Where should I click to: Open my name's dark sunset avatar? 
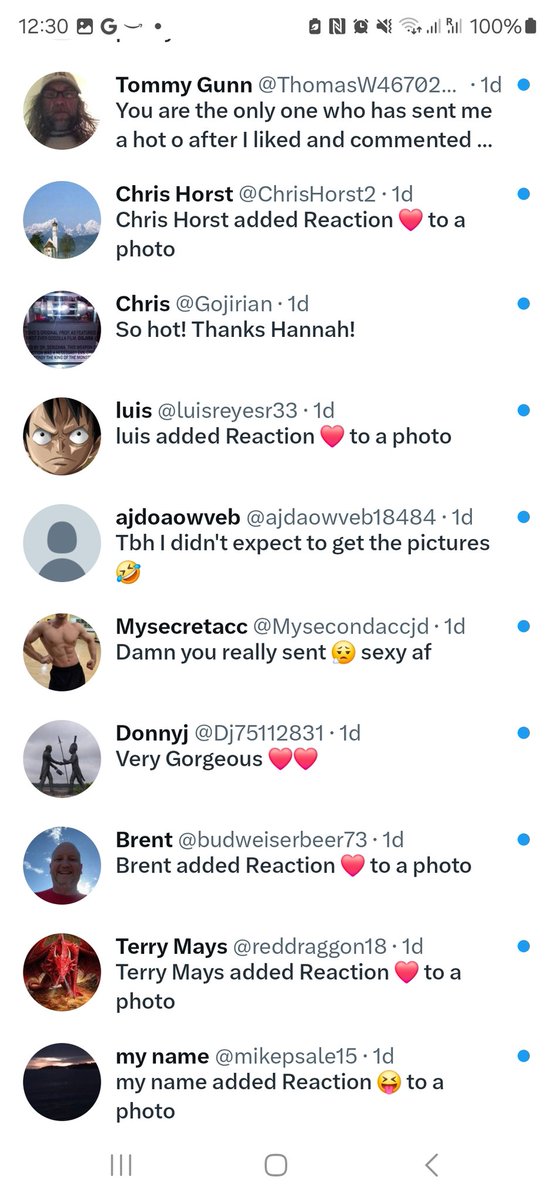tap(62, 1081)
